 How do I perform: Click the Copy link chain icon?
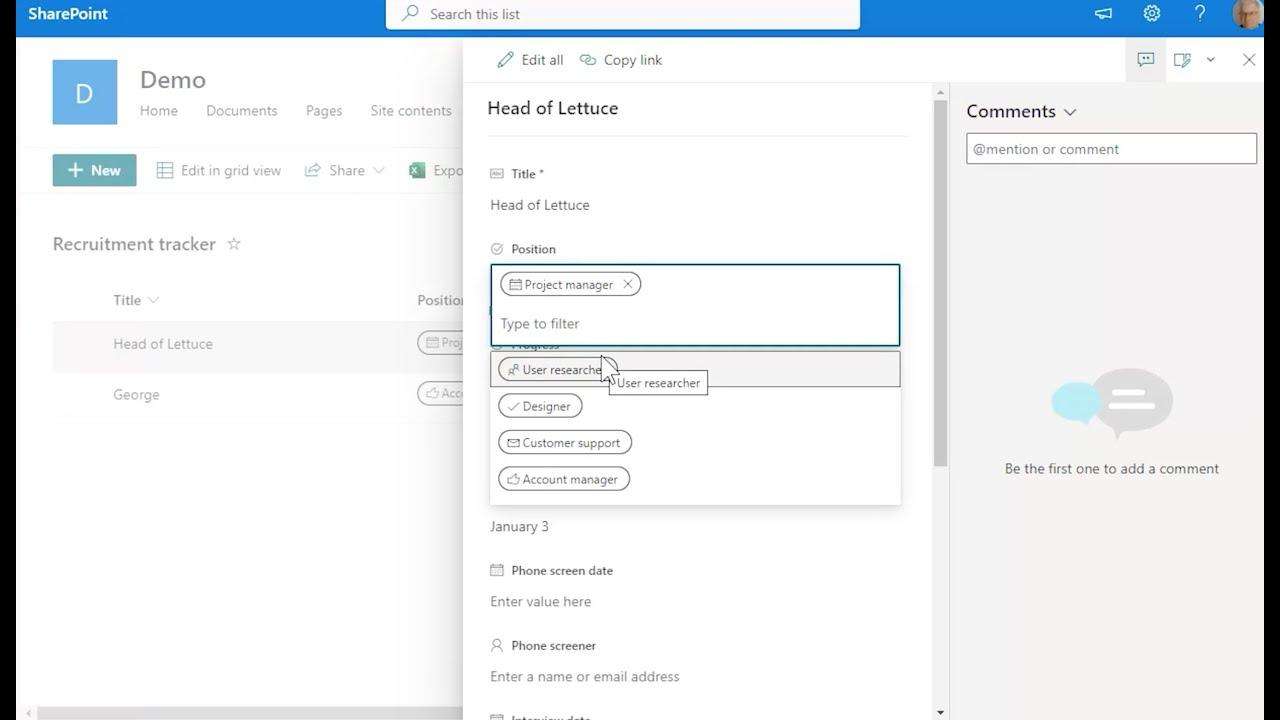(x=588, y=60)
